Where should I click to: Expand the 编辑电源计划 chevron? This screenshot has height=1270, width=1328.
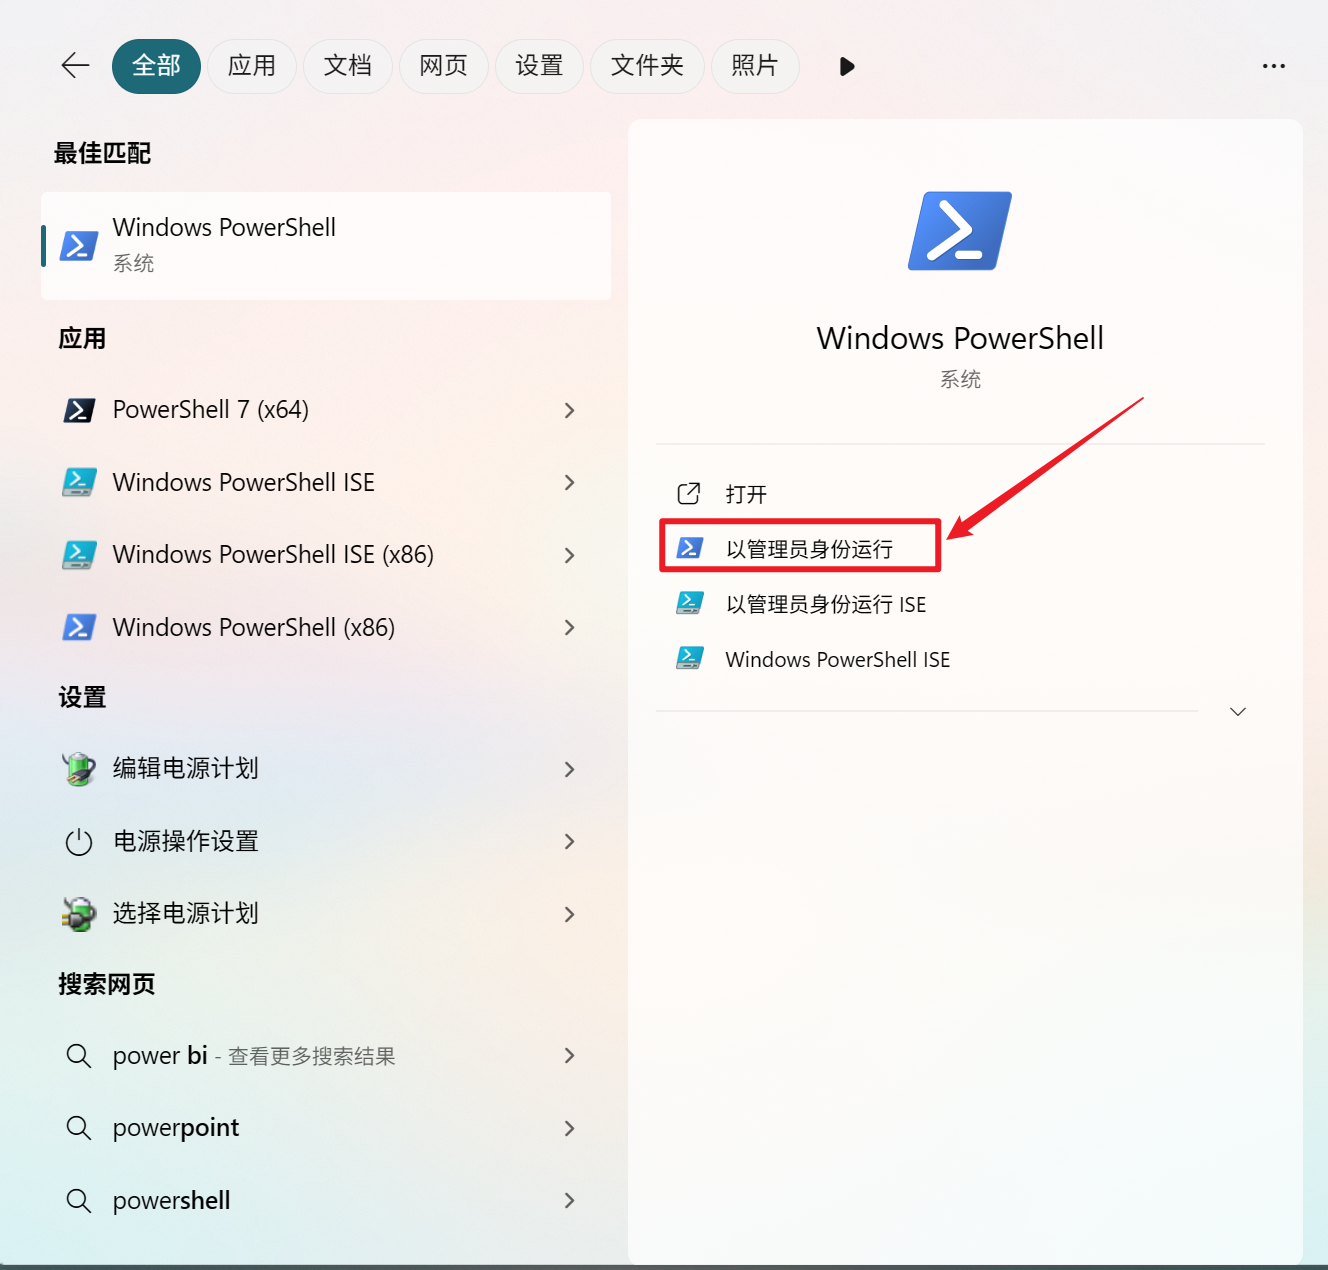coord(569,769)
